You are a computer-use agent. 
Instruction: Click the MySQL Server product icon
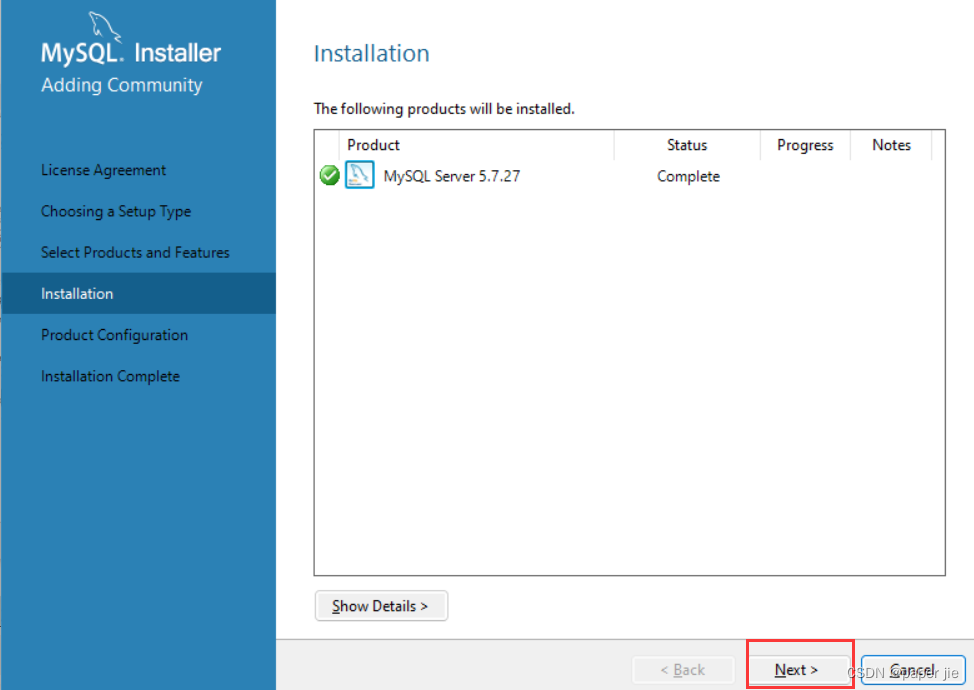point(360,175)
